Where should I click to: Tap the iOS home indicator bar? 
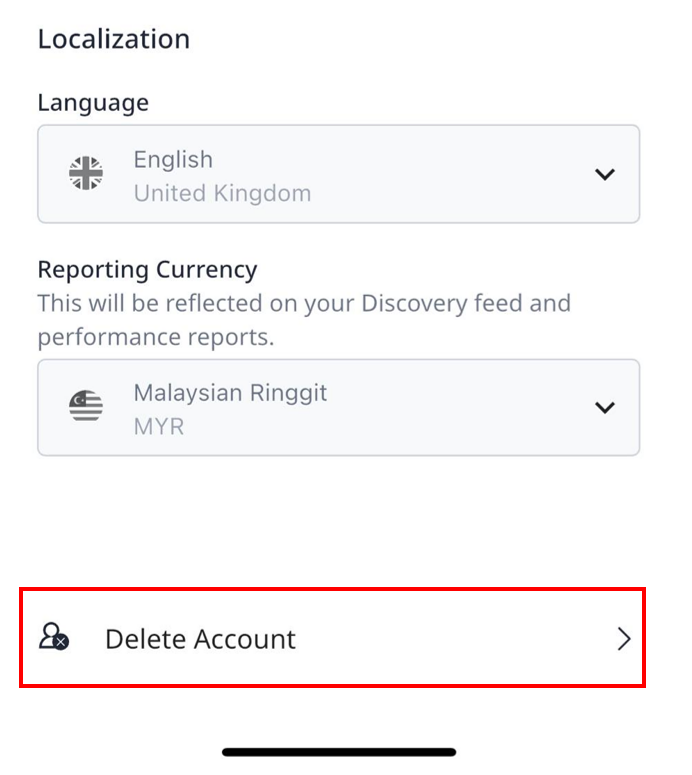click(339, 752)
